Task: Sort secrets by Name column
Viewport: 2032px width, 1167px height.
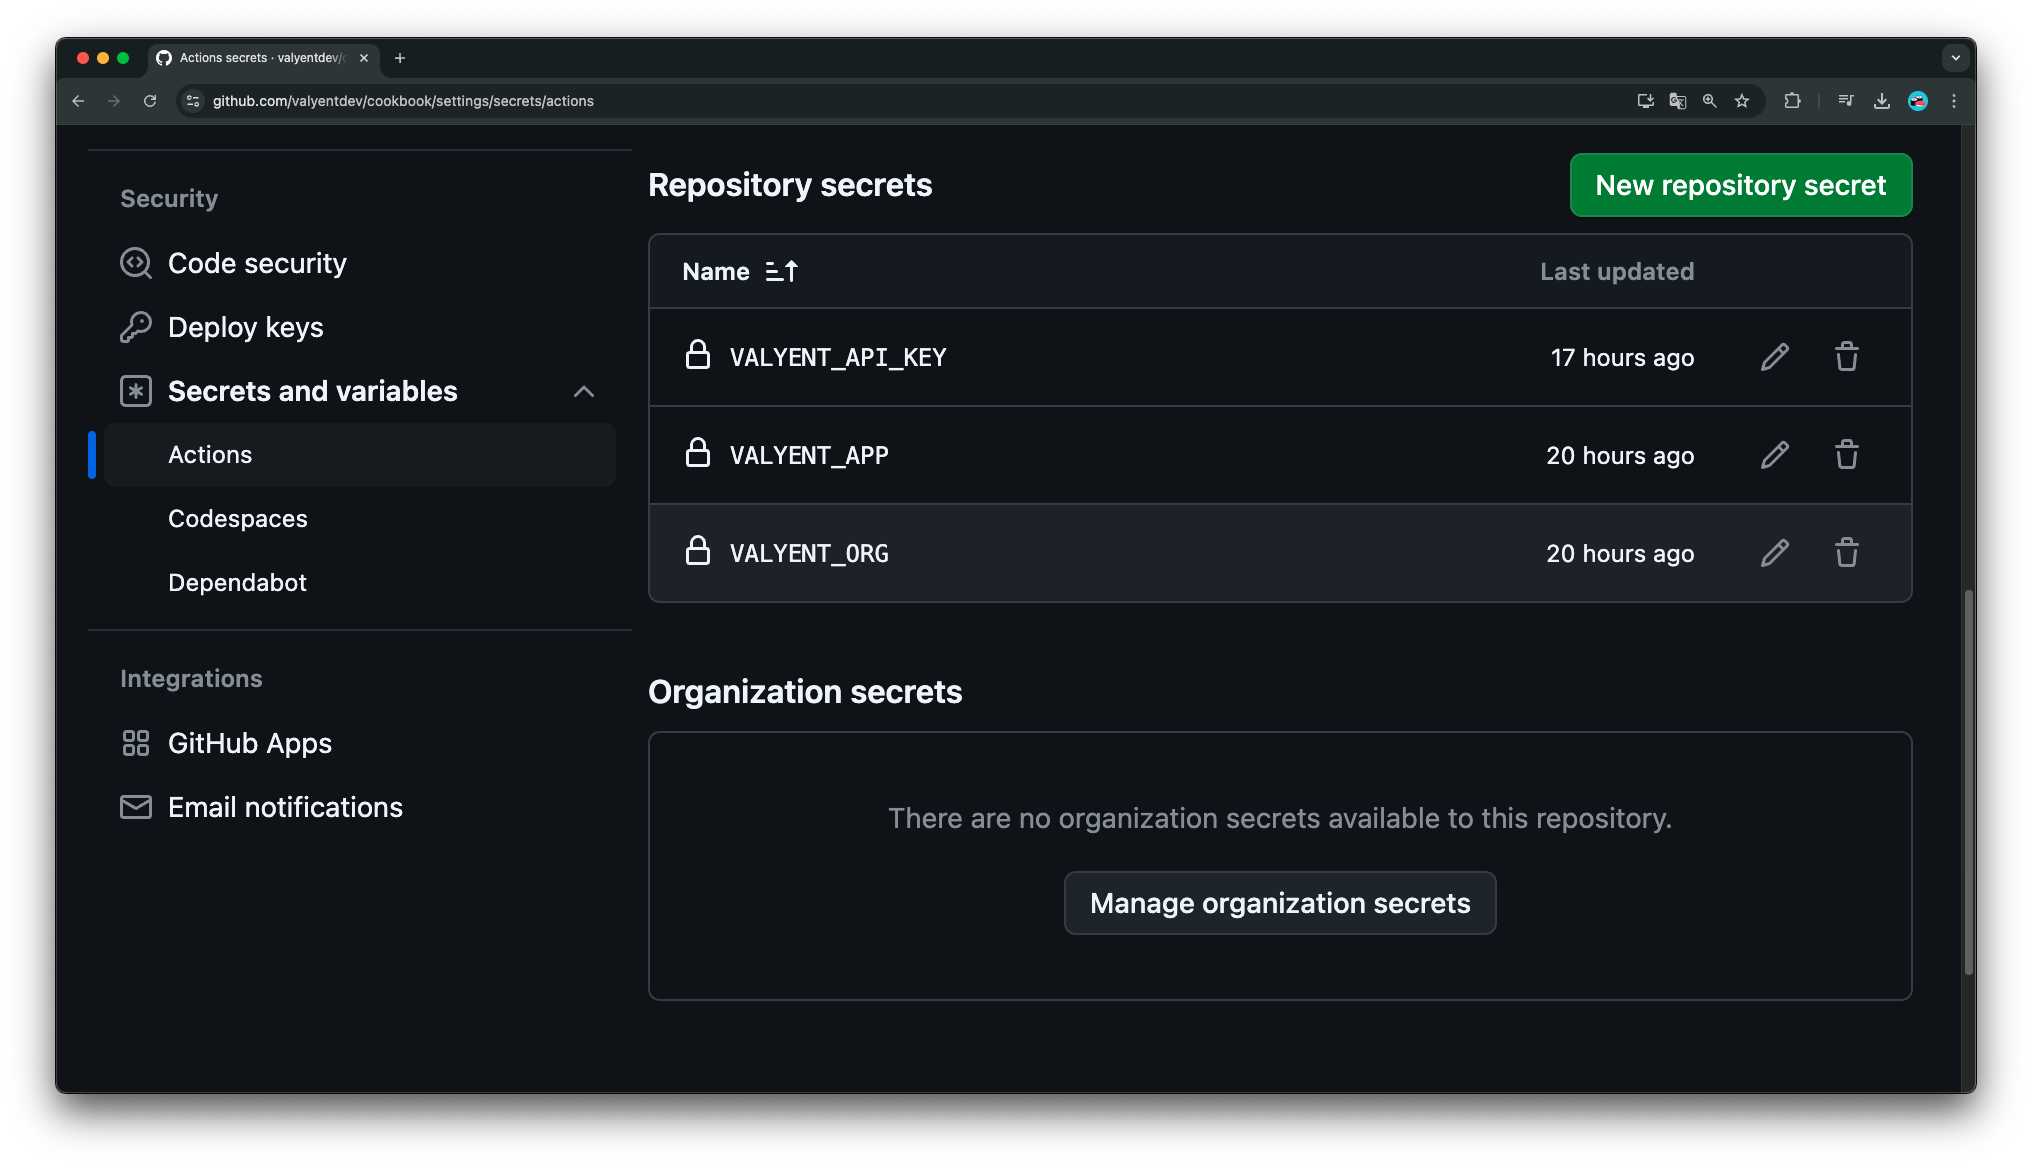Action: 740,272
